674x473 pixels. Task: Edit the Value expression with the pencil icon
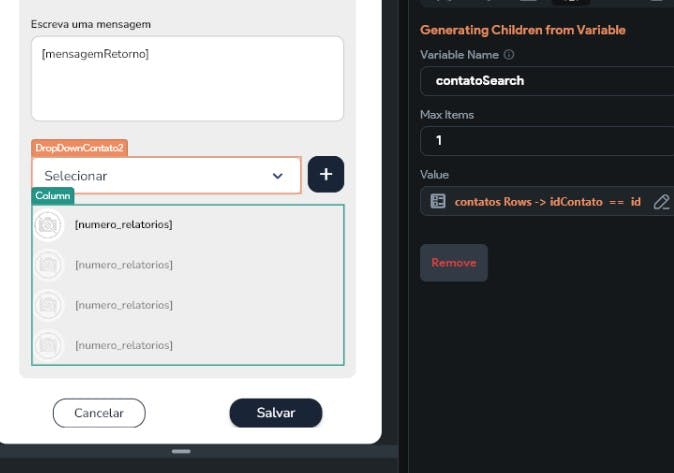tap(661, 202)
